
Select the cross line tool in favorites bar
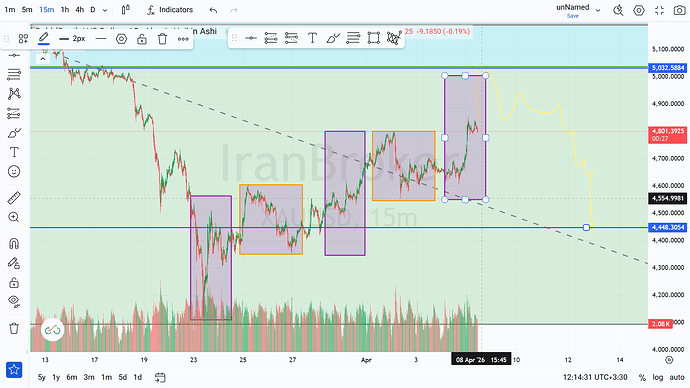[x=251, y=38]
